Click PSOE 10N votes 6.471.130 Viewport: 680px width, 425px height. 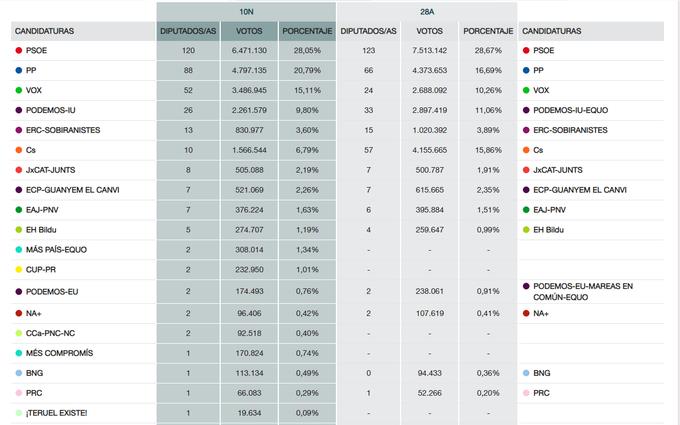pyautogui.click(x=249, y=50)
